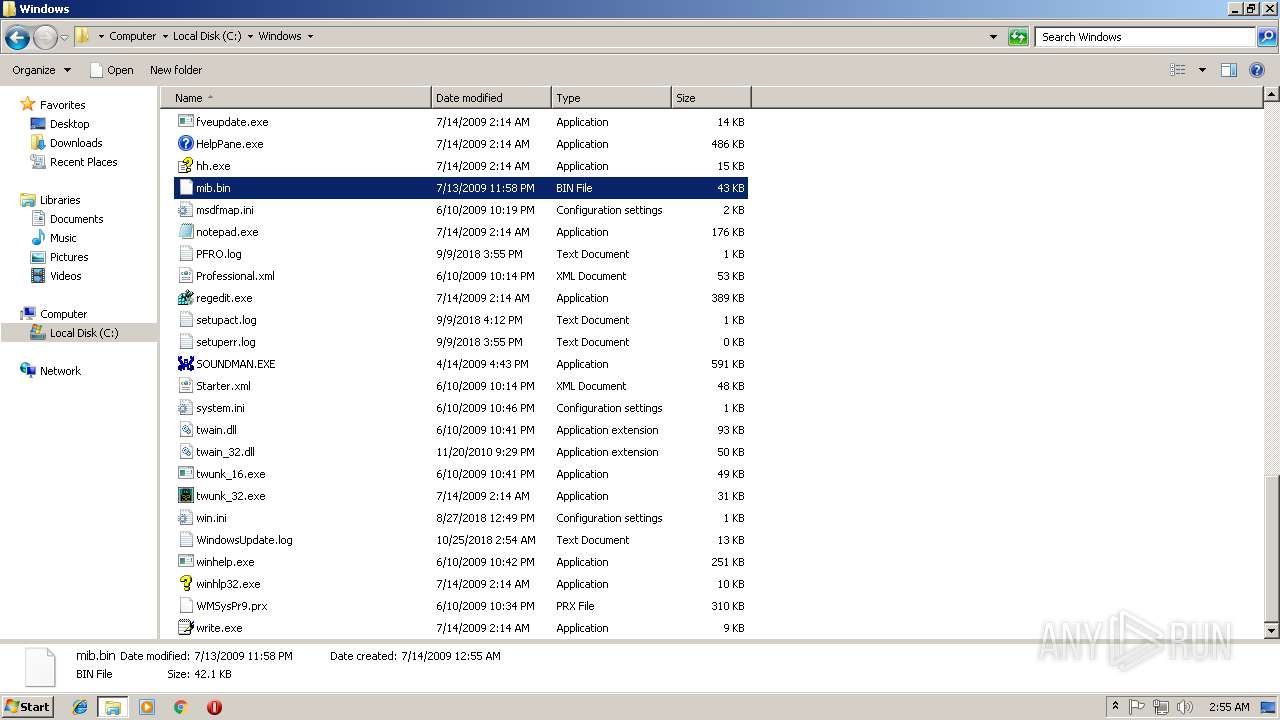Change view with the views icon
This screenshot has height=720, width=1280.
pos(1178,70)
